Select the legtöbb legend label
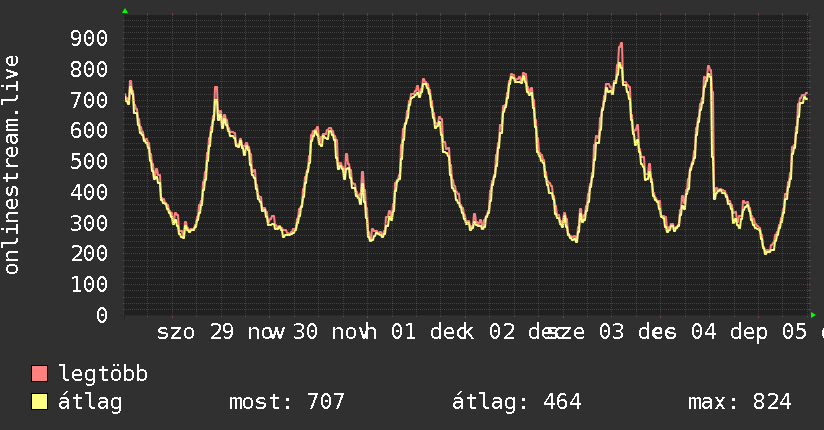824x430 pixels. pyautogui.click(x=103, y=374)
